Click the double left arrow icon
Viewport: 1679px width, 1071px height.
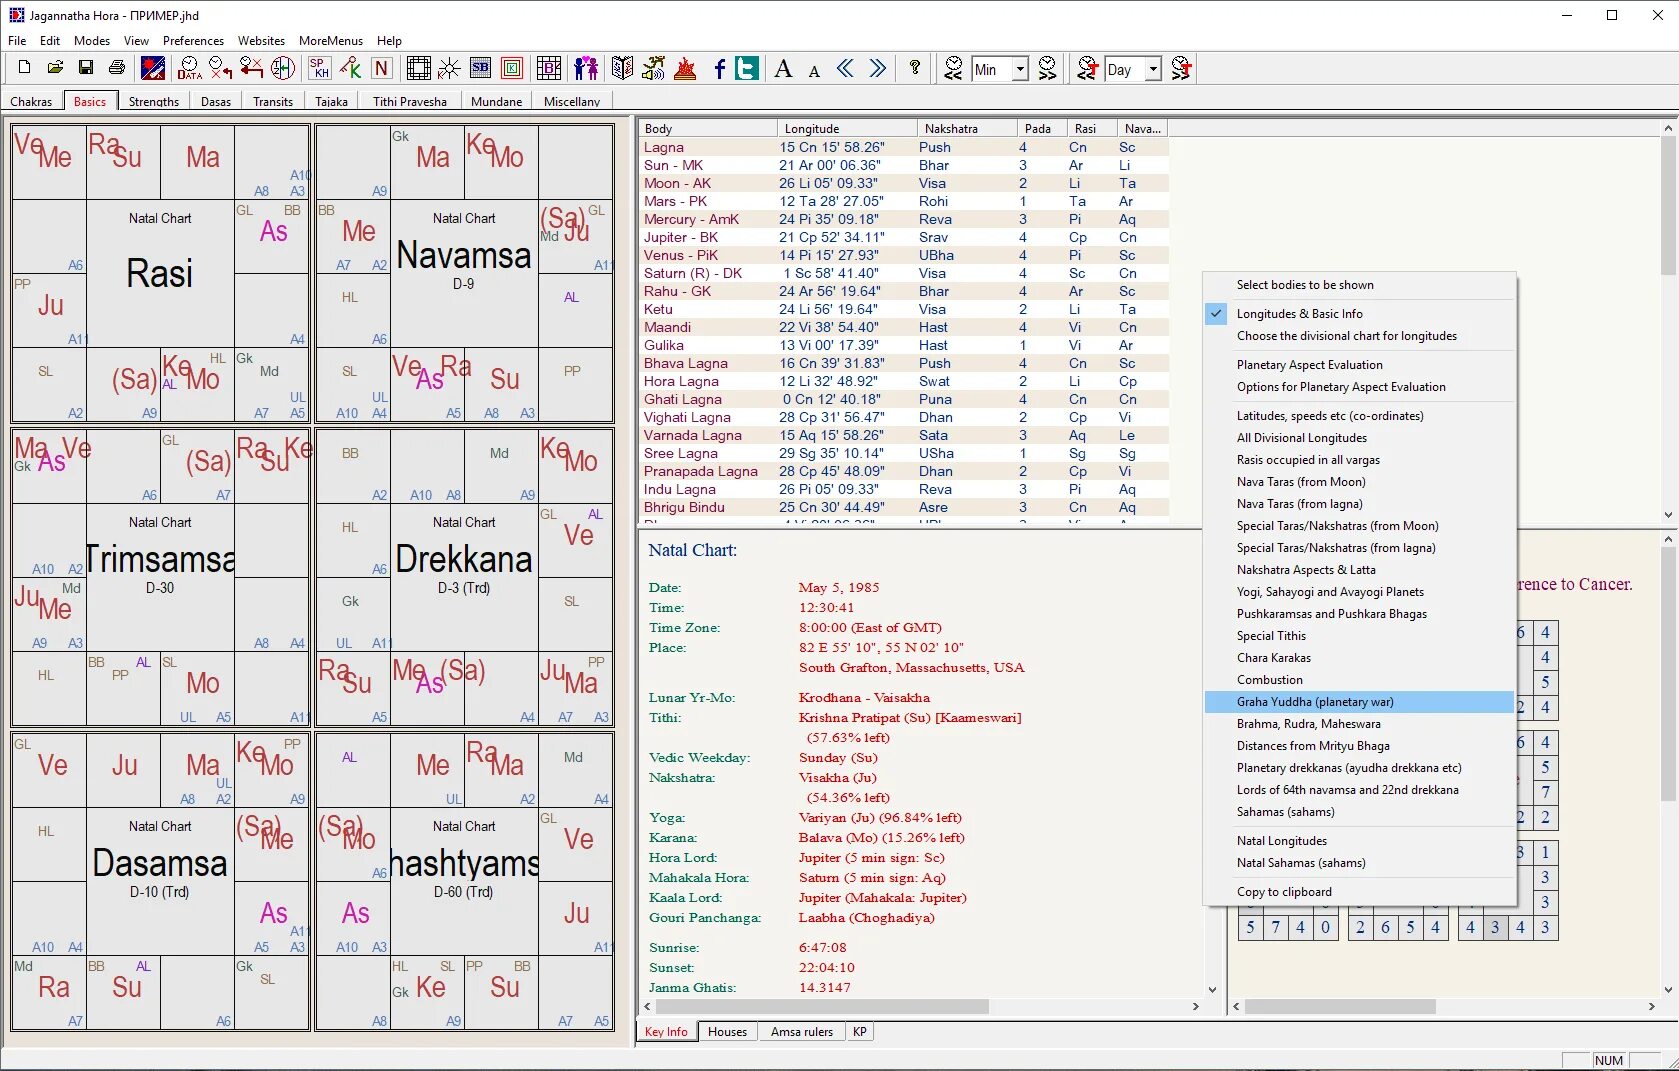click(846, 68)
